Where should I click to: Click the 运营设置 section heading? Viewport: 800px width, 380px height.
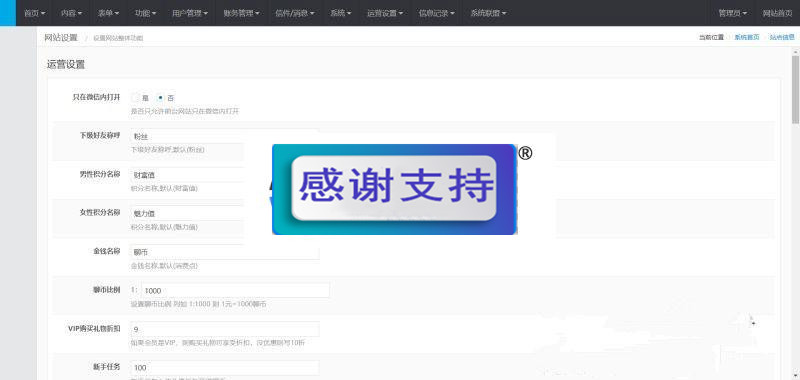point(66,65)
